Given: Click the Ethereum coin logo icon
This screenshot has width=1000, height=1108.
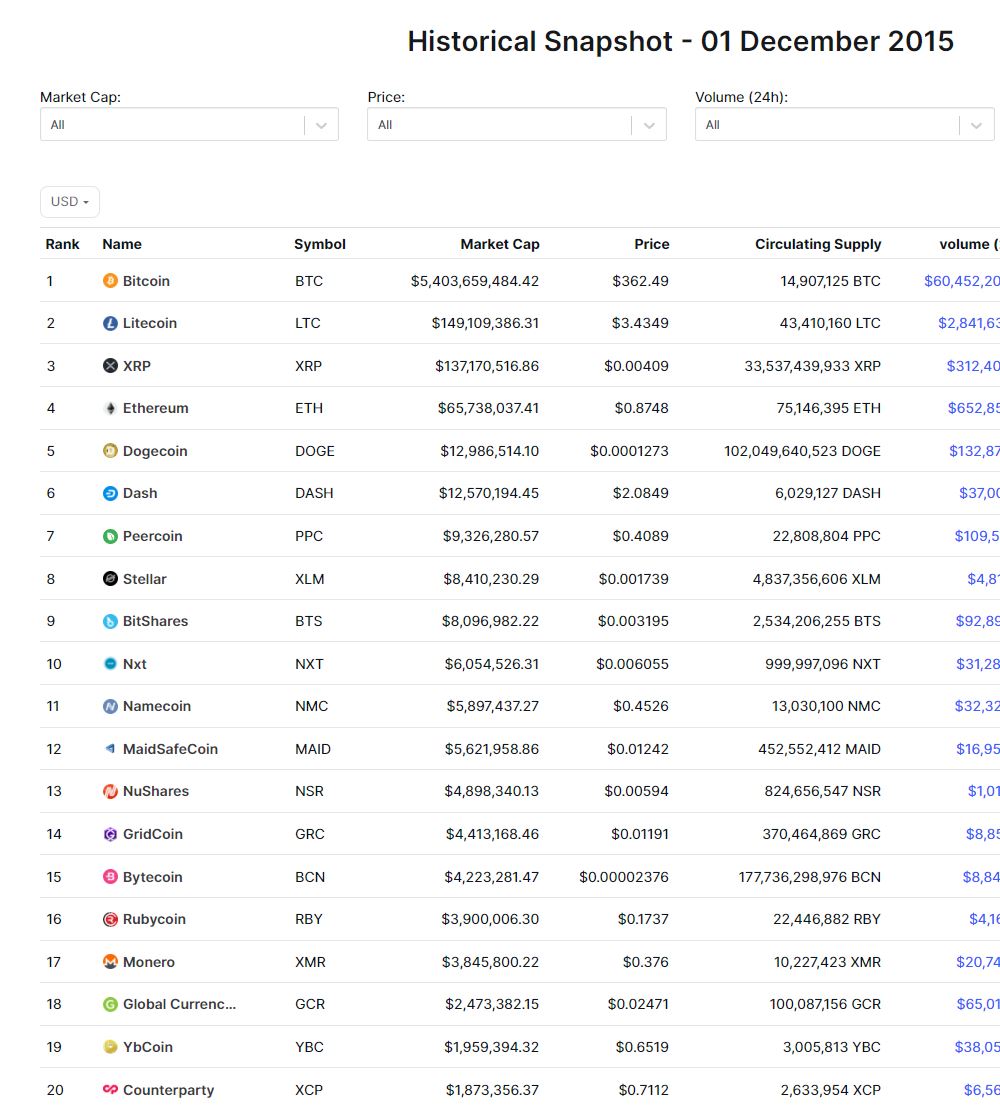Looking at the screenshot, I should [110, 408].
